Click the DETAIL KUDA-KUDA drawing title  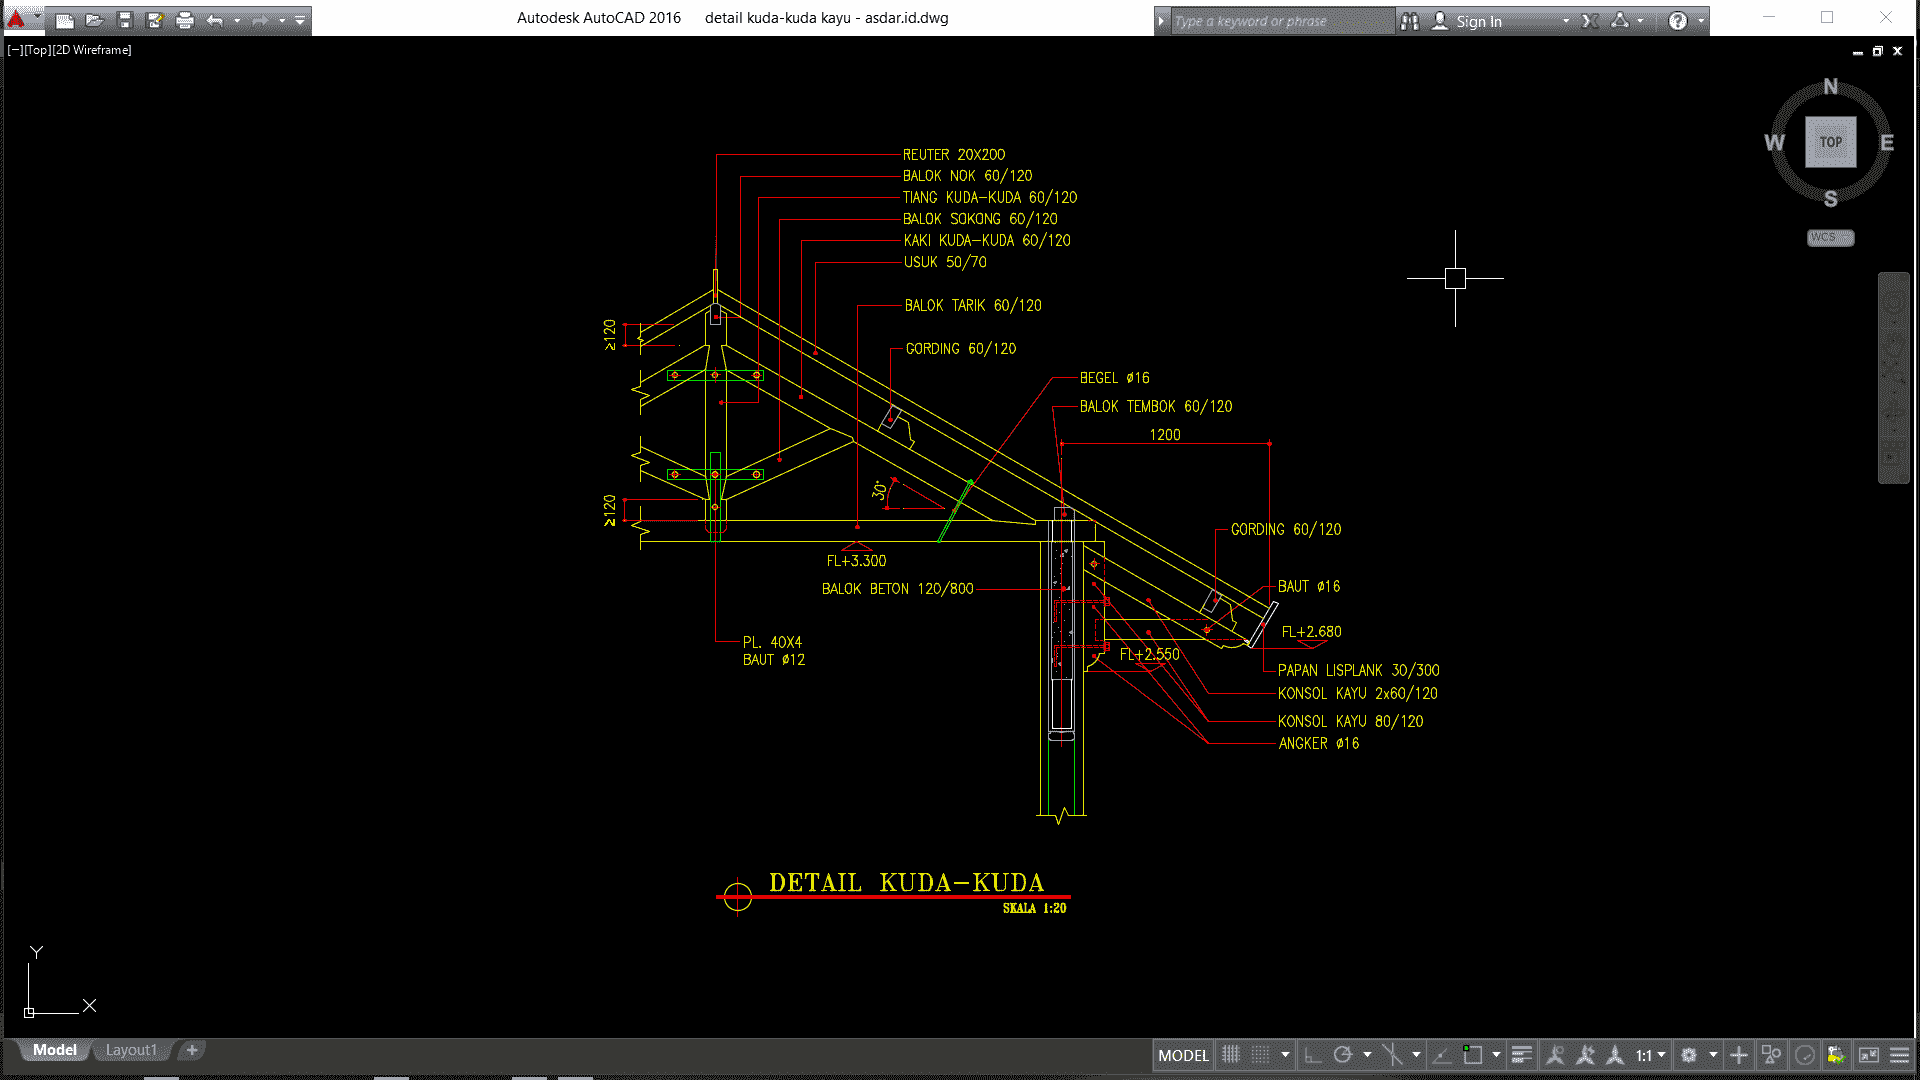point(906,883)
